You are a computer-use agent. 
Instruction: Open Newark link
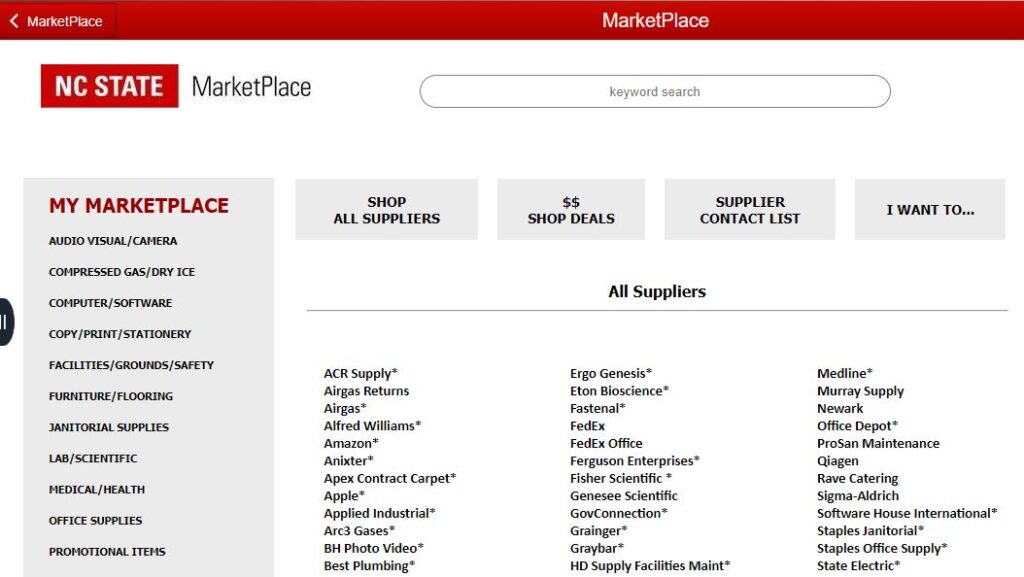point(840,409)
